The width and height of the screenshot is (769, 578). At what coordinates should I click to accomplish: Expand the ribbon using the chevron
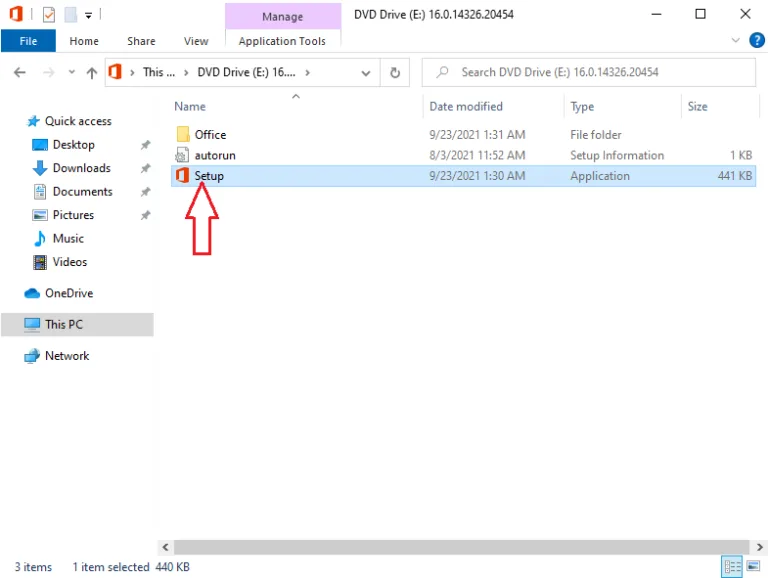click(736, 41)
